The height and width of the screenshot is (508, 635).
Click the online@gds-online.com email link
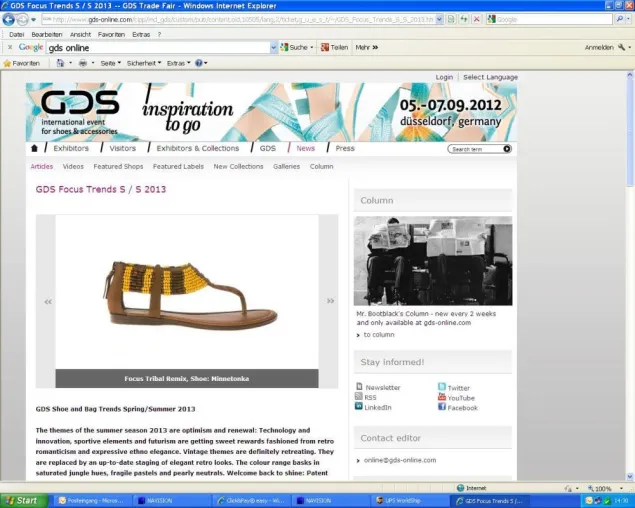pos(400,460)
